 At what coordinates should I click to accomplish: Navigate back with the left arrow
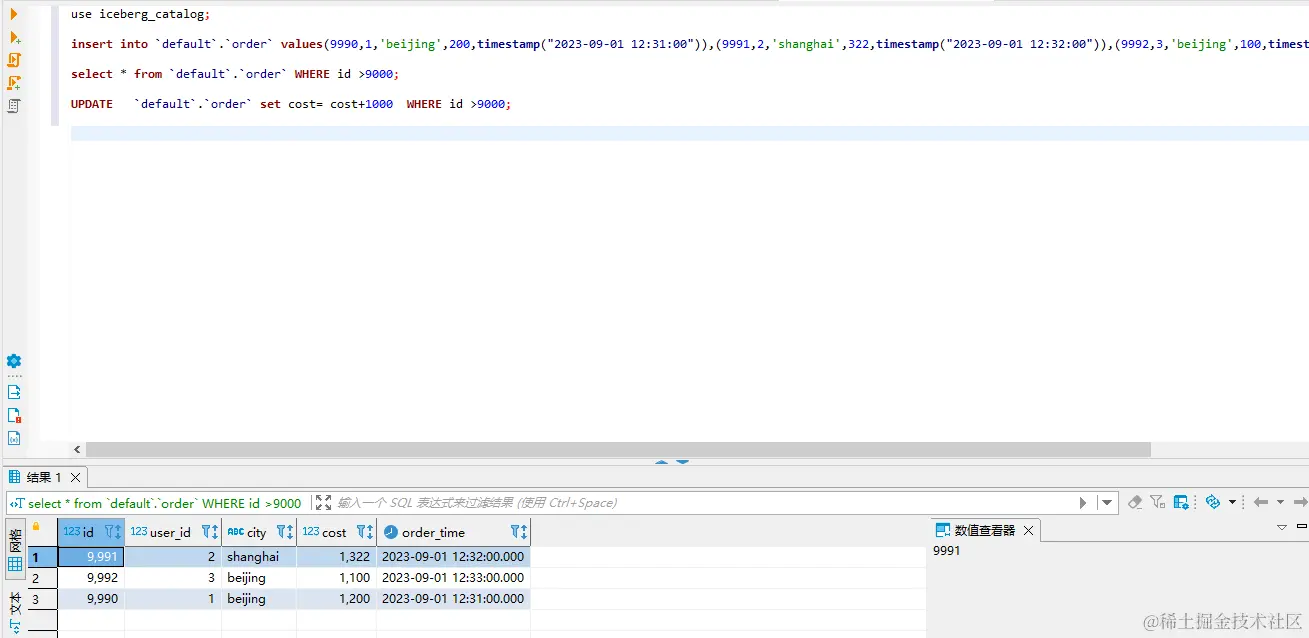(1260, 502)
